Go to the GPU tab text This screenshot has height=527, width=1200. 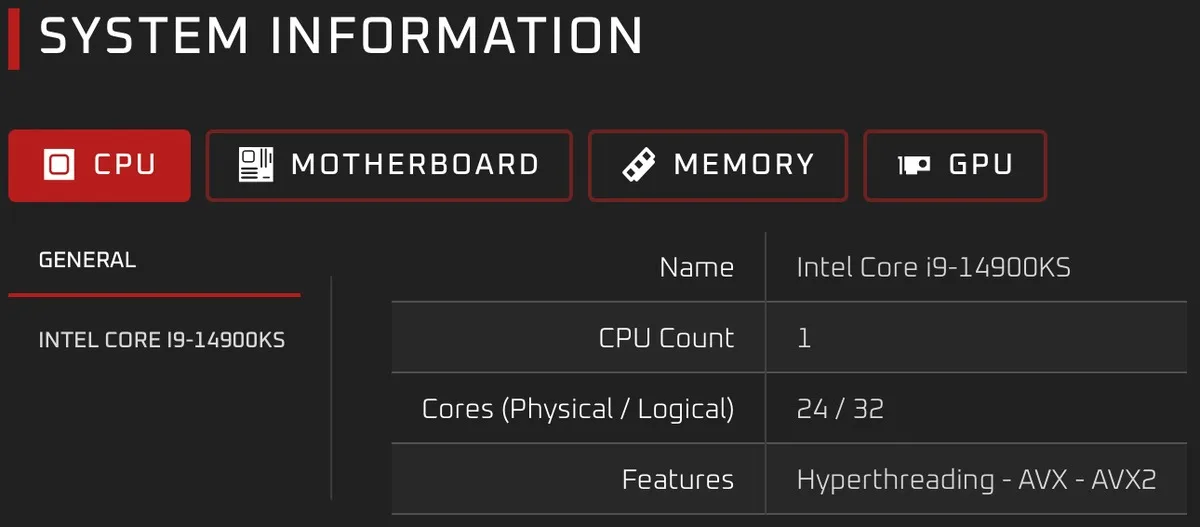click(980, 165)
